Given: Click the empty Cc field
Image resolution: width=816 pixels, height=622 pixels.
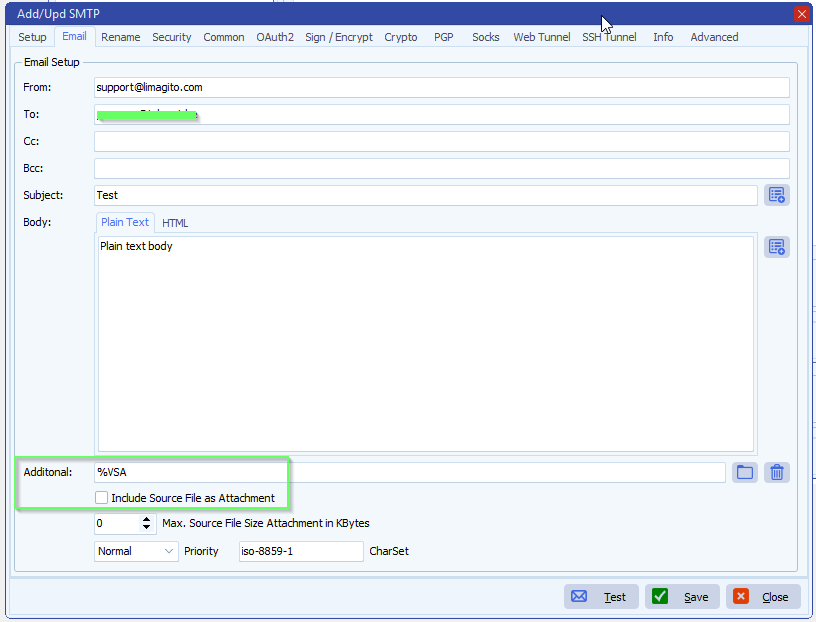Looking at the screenshot, I should point(441,142).
